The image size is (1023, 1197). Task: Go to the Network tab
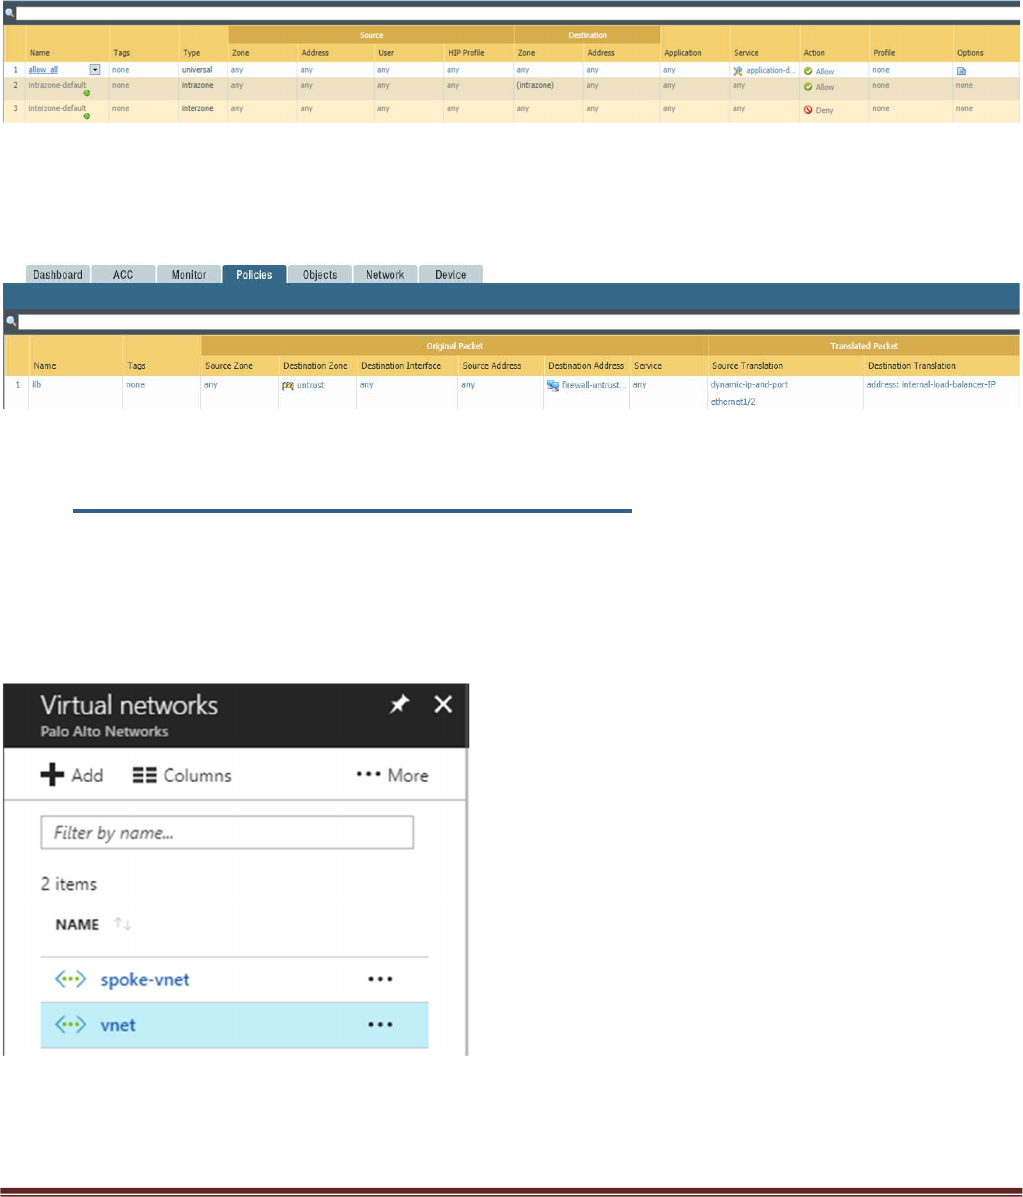click(385, 274)
